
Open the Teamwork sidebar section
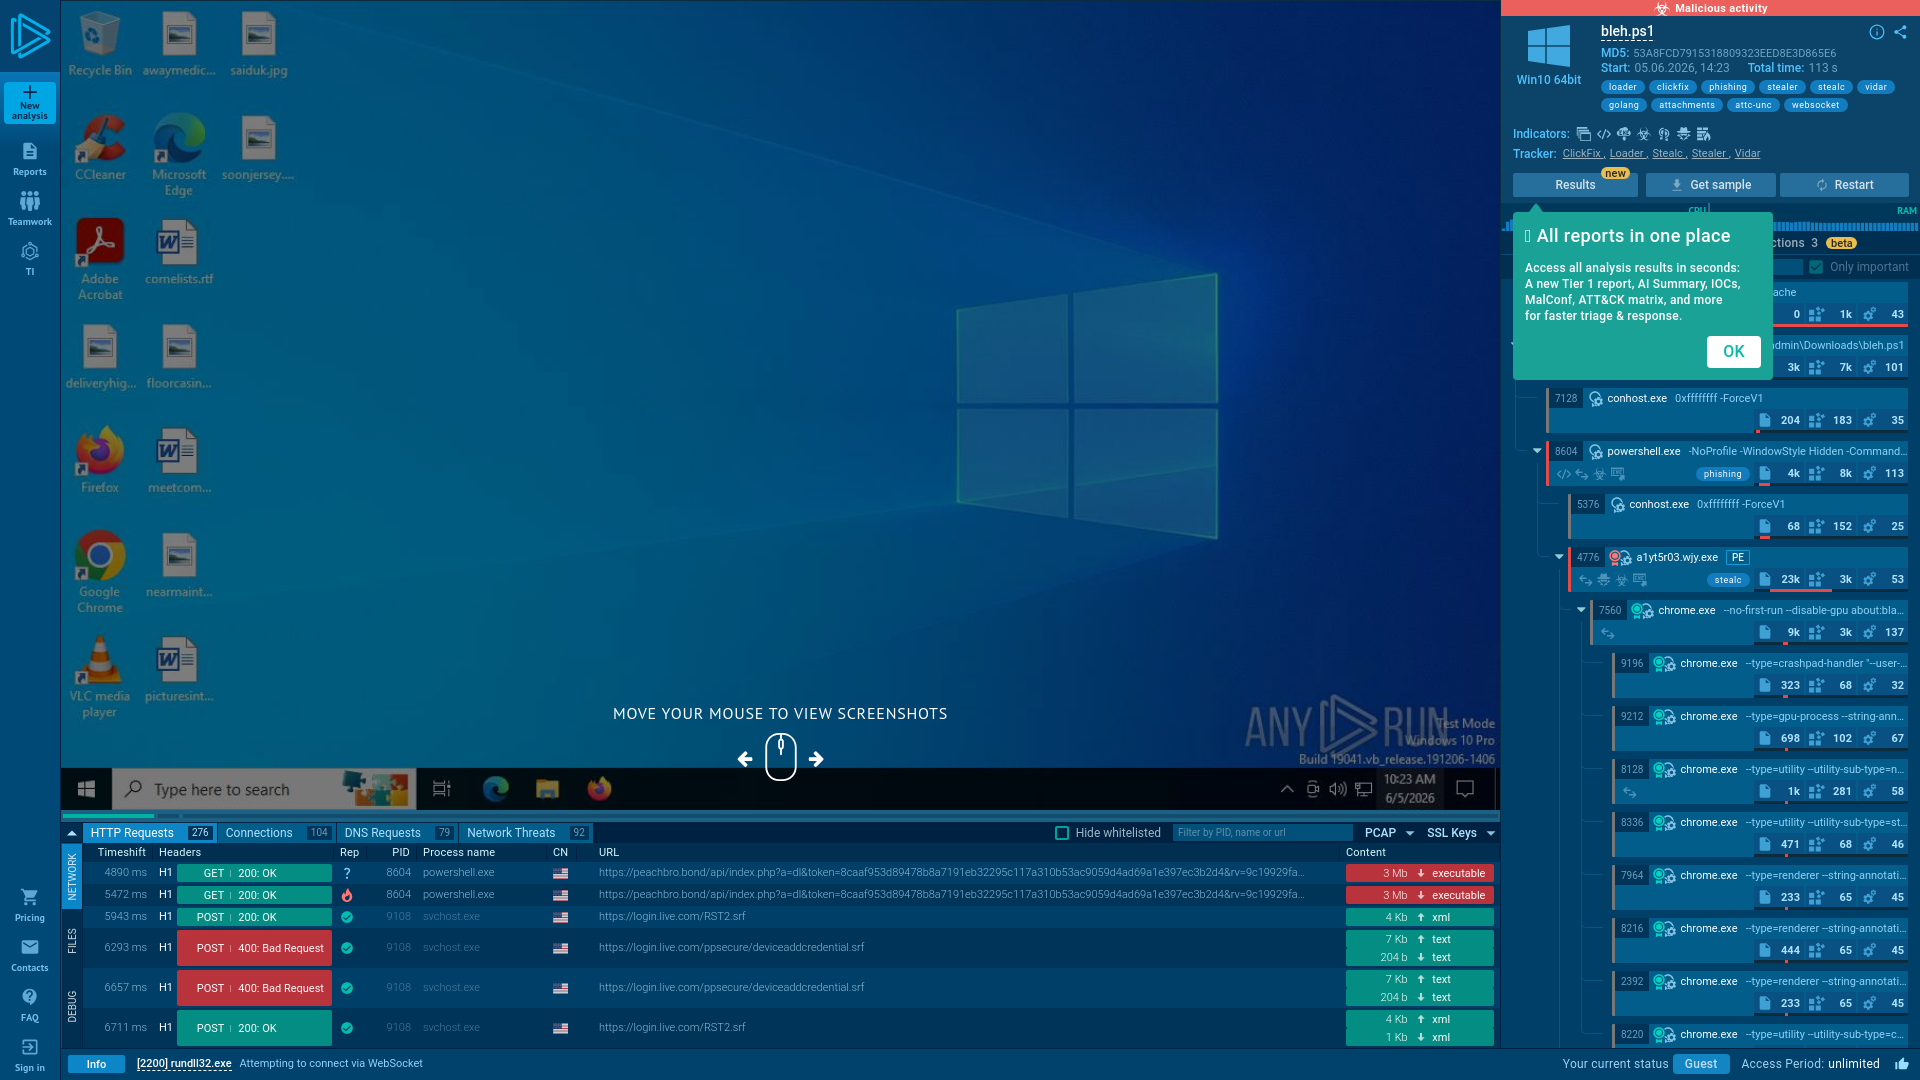30,209
